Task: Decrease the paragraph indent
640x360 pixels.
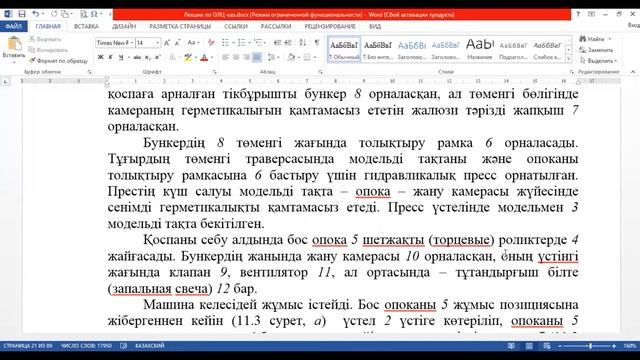Action: click(x=278, y=42)
